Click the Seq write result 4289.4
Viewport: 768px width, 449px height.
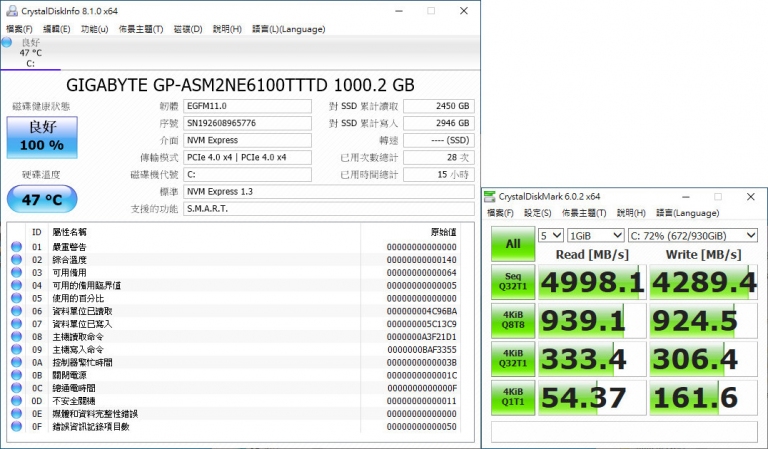click(x=703, y=282)
